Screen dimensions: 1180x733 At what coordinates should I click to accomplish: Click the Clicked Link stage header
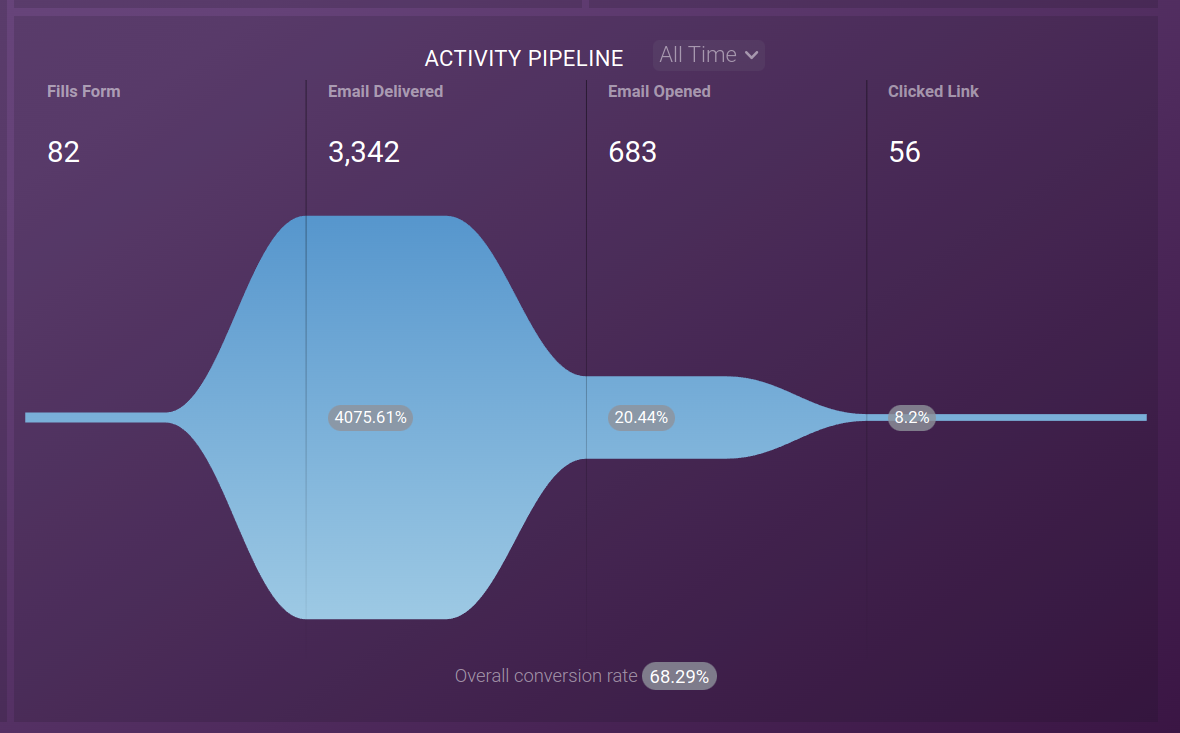coord(932,91)
